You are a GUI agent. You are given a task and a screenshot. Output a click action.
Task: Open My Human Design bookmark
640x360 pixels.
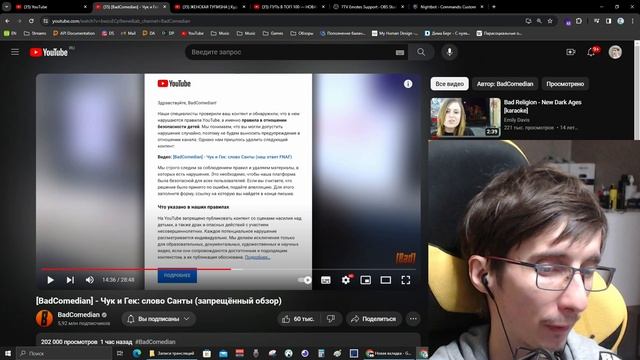click(395, 33)
